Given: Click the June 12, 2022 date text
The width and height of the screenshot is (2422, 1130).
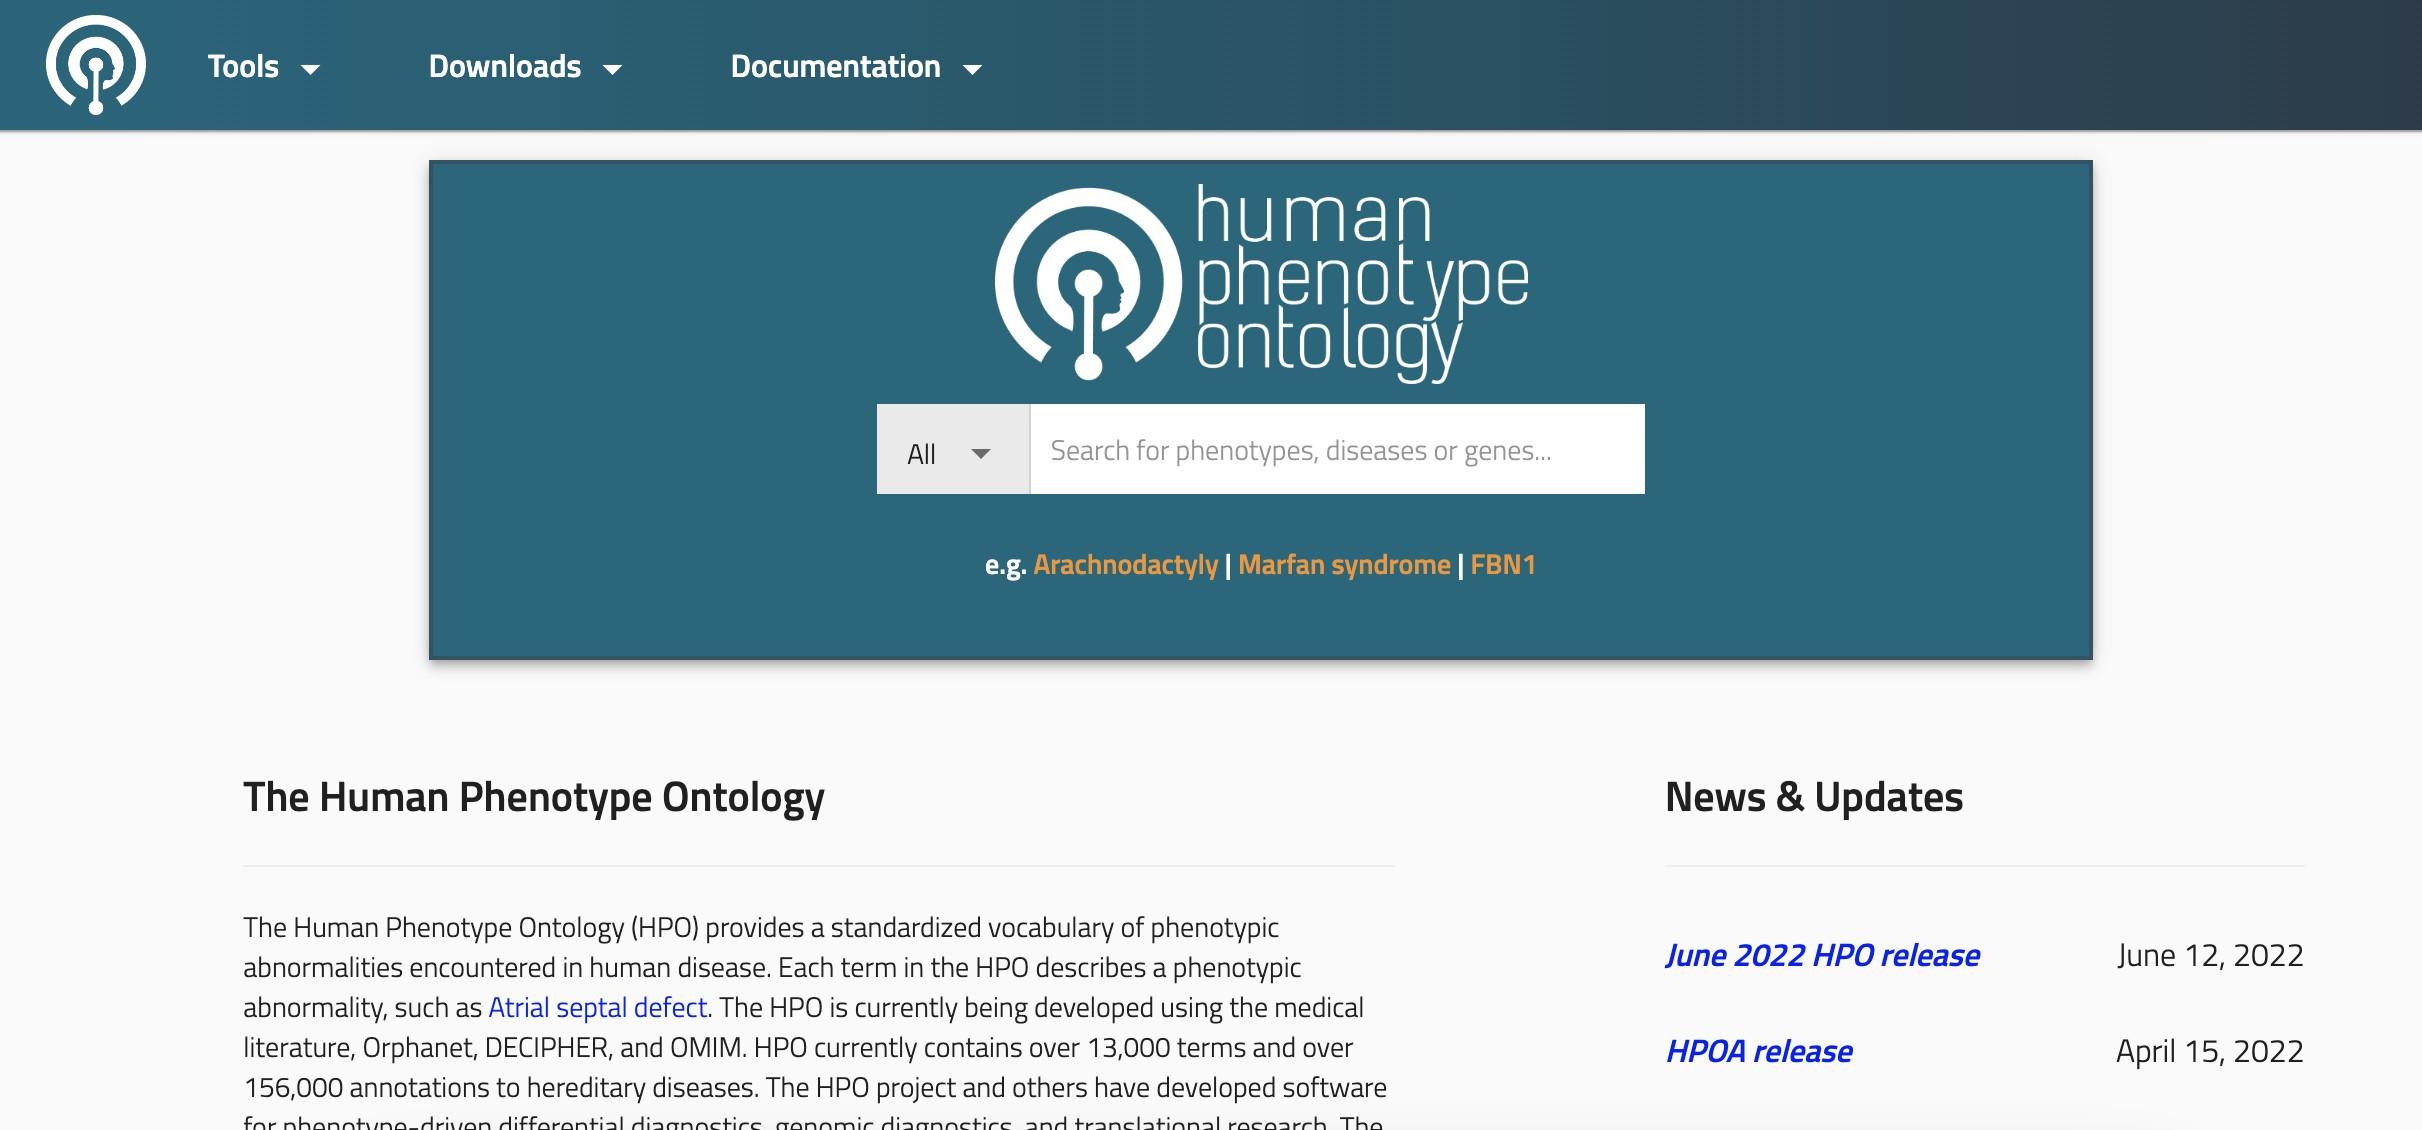Looking at the screenshot, I should coord(2210,956).
